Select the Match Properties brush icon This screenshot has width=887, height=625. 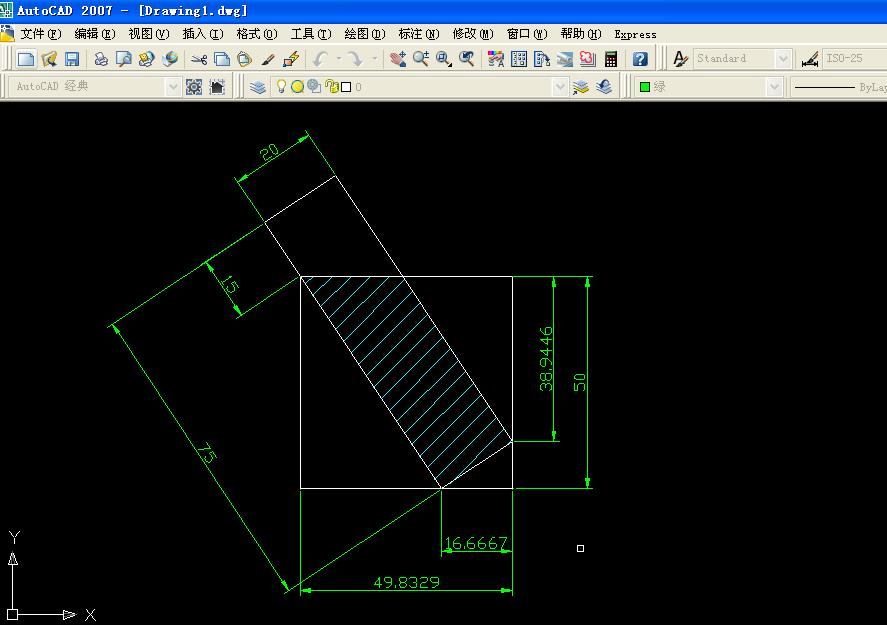point(268,59)
